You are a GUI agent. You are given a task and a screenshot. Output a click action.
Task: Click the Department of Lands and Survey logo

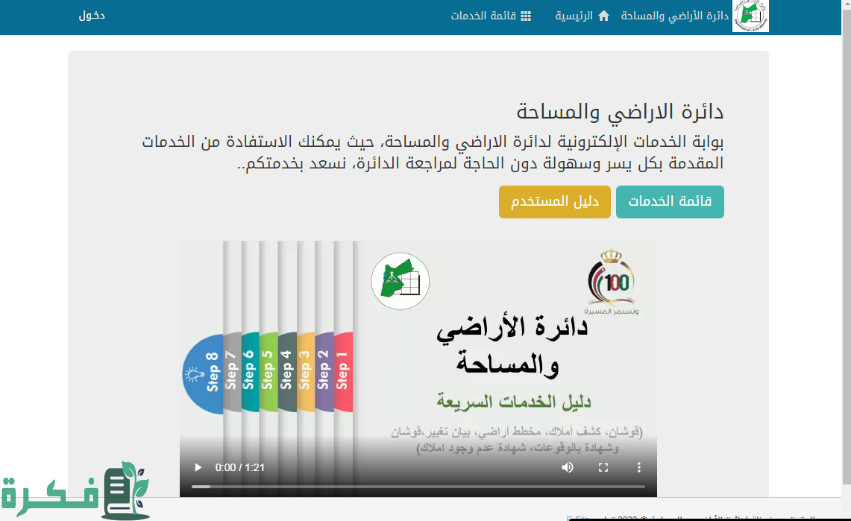[x=750, y=16]
